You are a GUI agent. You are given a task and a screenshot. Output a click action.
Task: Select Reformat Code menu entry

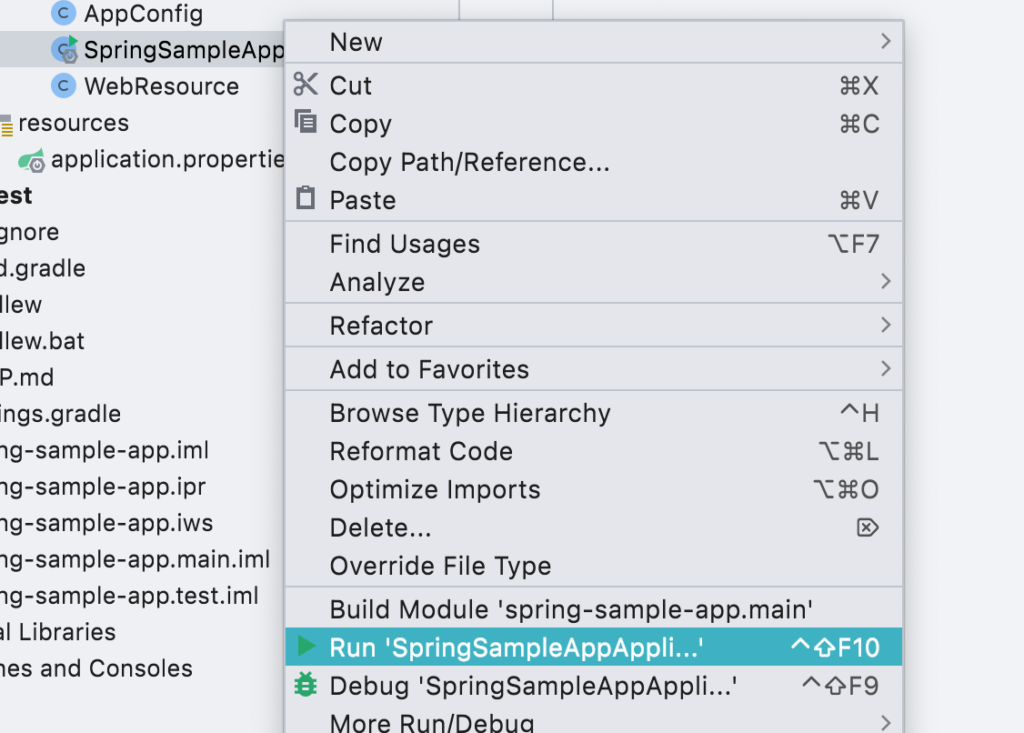(421, 451)
